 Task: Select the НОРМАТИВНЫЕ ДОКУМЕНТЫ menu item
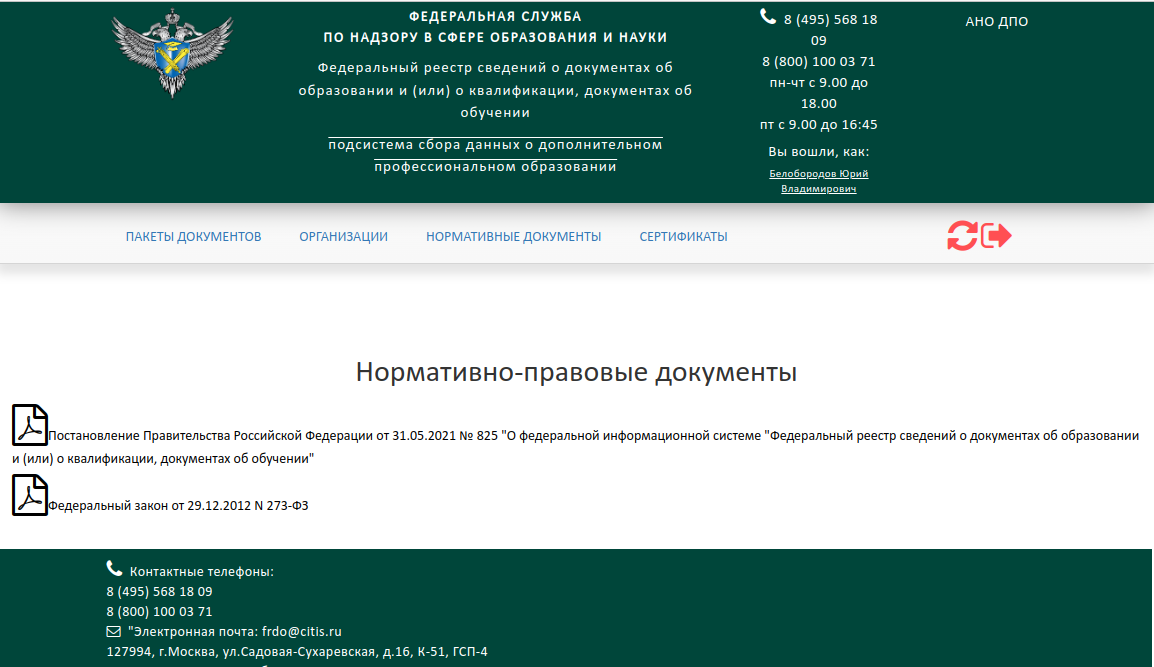pyautogui.click(x=513, y=237)
